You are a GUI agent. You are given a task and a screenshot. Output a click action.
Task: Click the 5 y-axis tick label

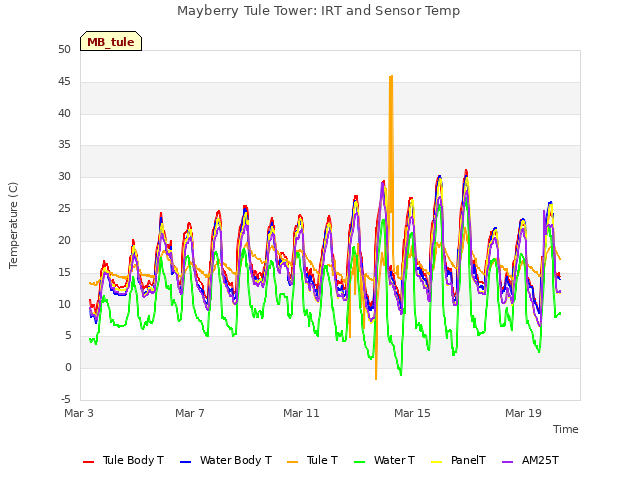tap(68, 336)
